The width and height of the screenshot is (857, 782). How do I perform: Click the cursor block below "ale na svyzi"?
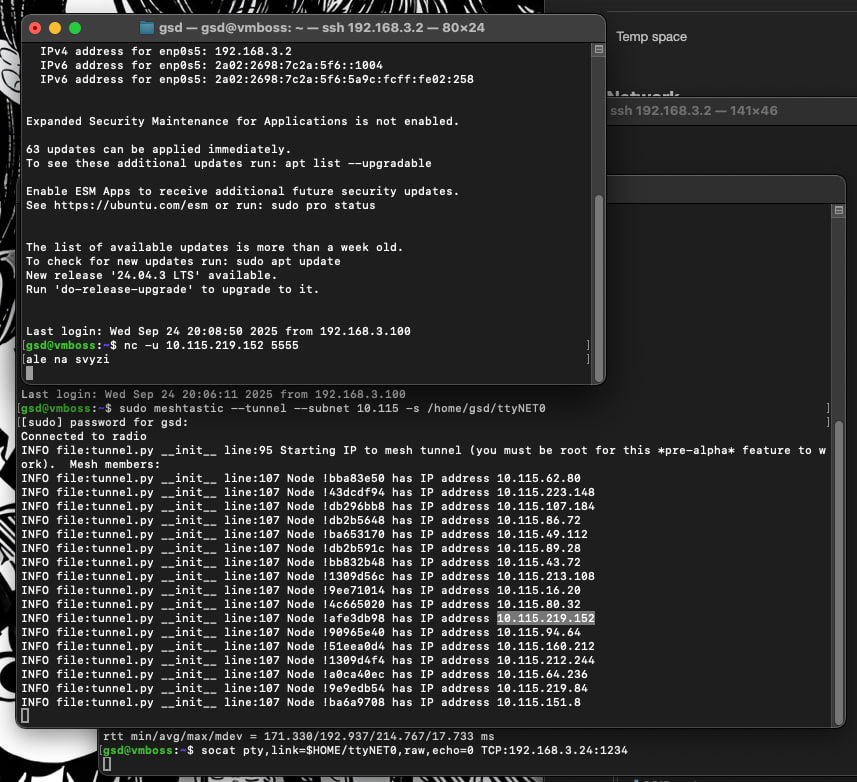coord(30,373)
